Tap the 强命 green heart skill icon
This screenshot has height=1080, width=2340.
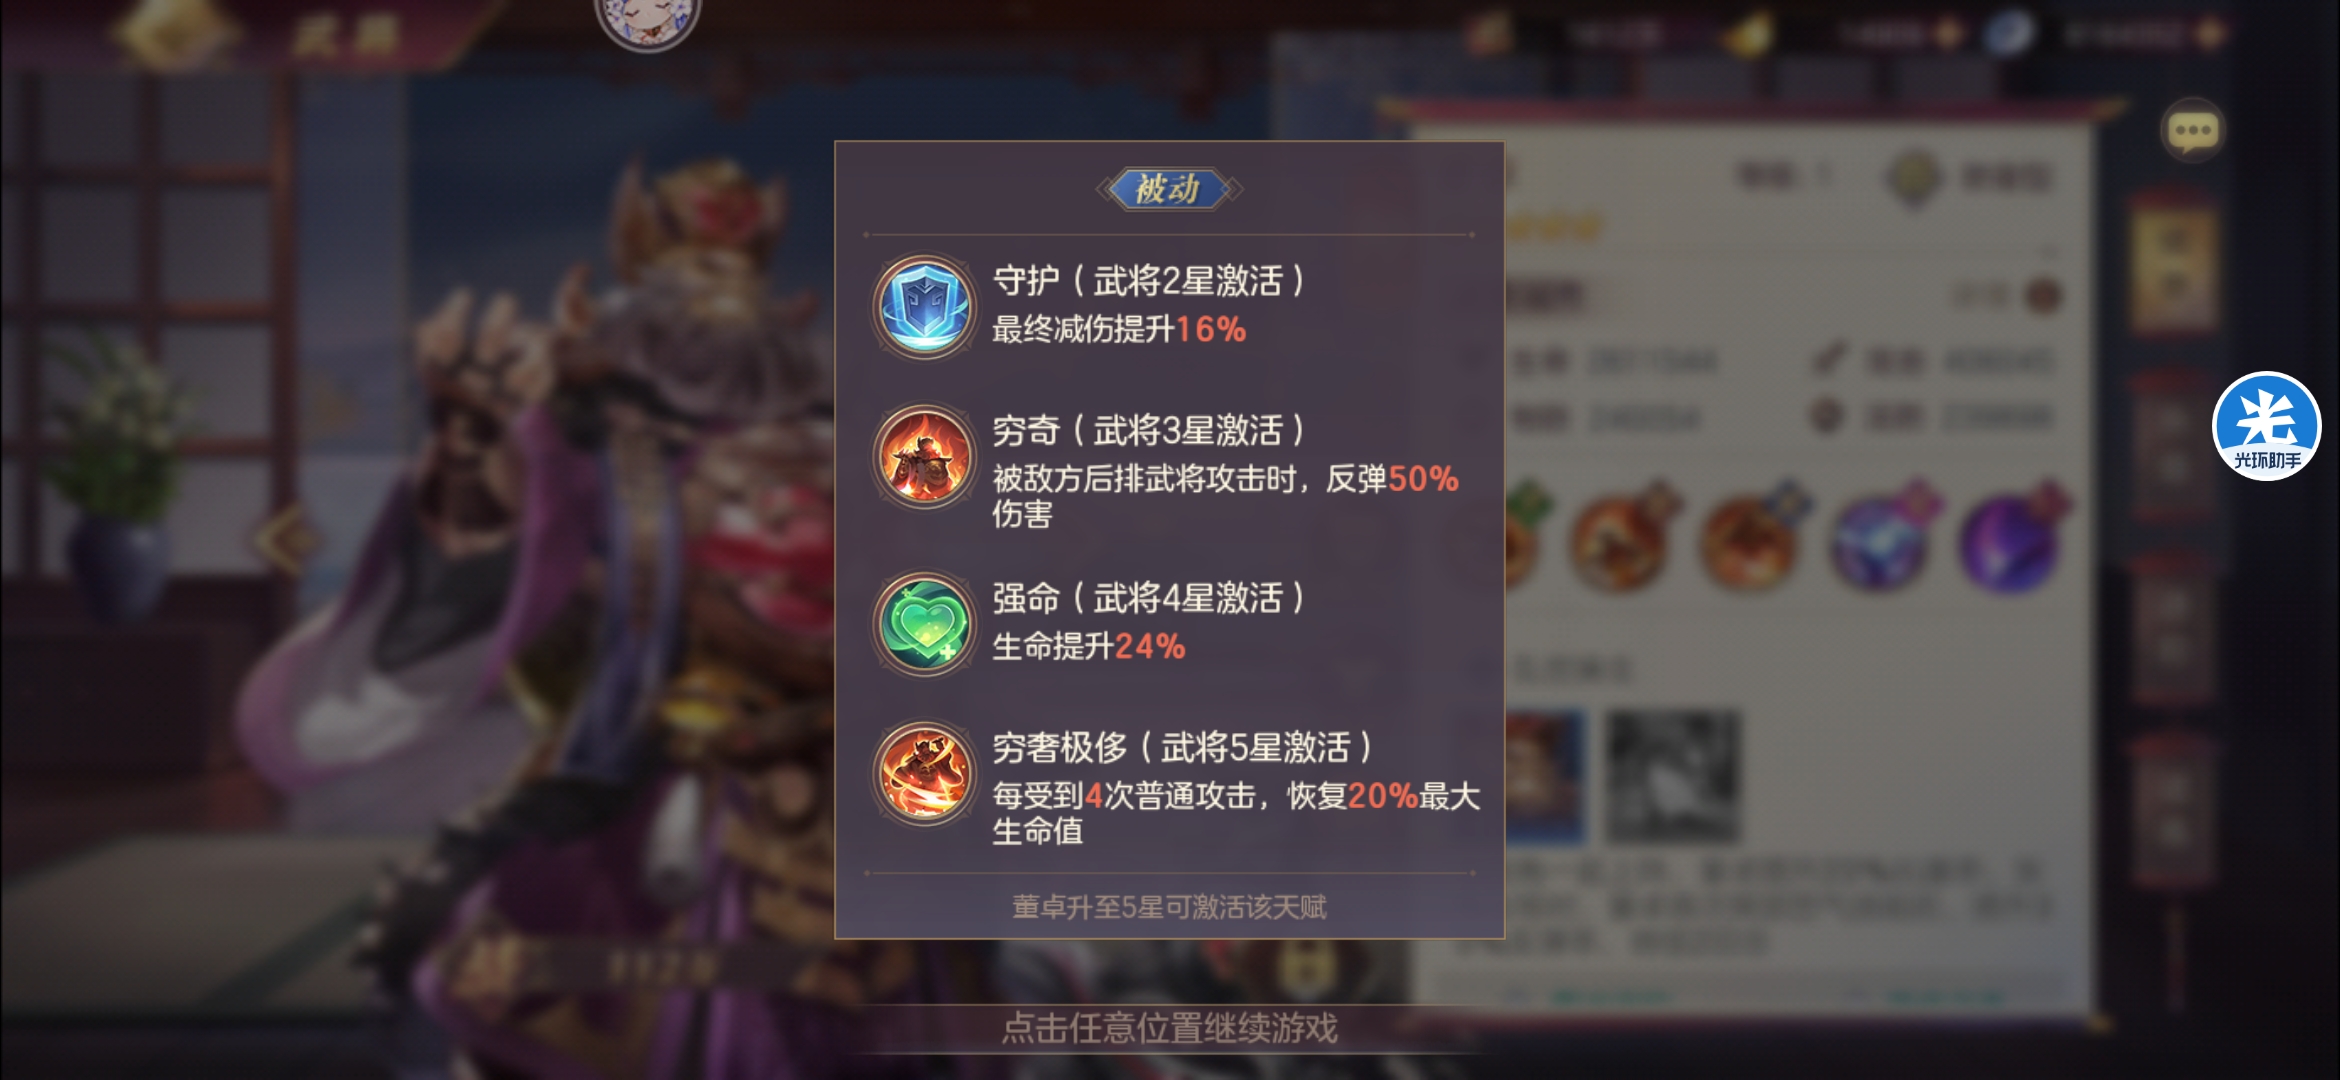(924, 623)
